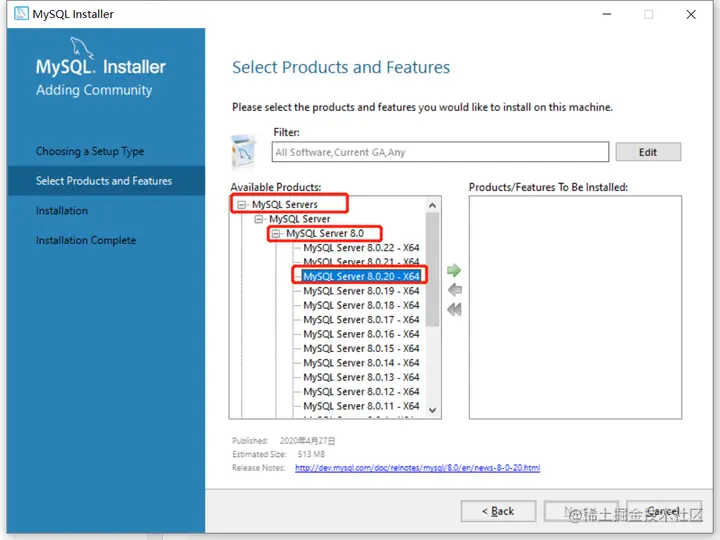Image resolution: width=720 pixels, height=540 pixels.
Task: Click the MySQL Servers tree label
Action: pyautogui.click(x=285, y=204)
